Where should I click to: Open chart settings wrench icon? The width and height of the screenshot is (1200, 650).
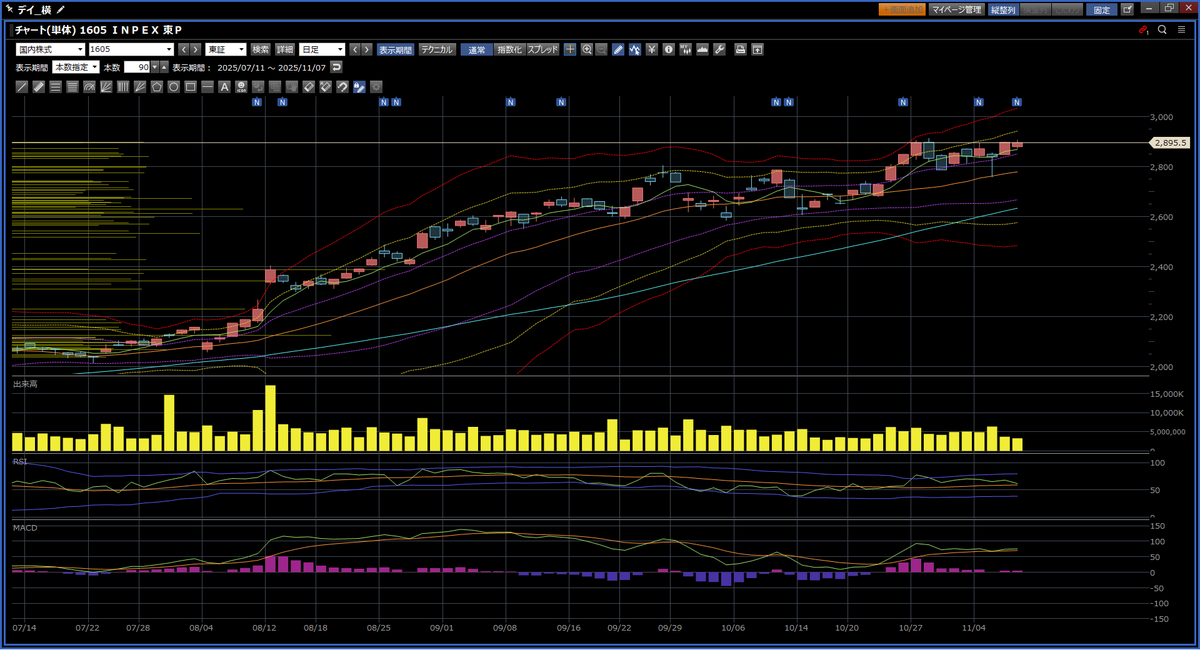[719, 49]
